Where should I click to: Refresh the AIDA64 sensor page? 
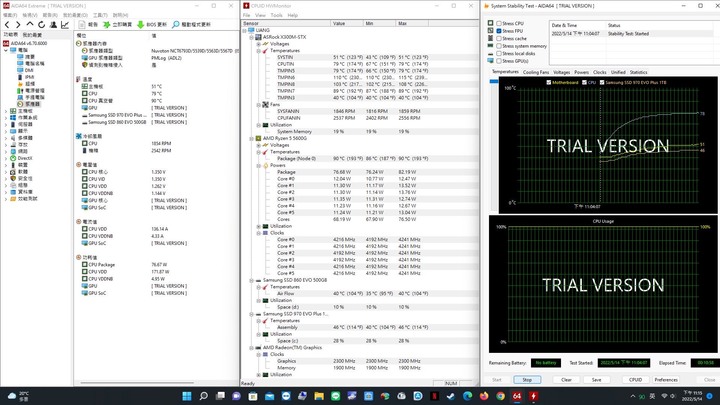click(x=41, y=25)
